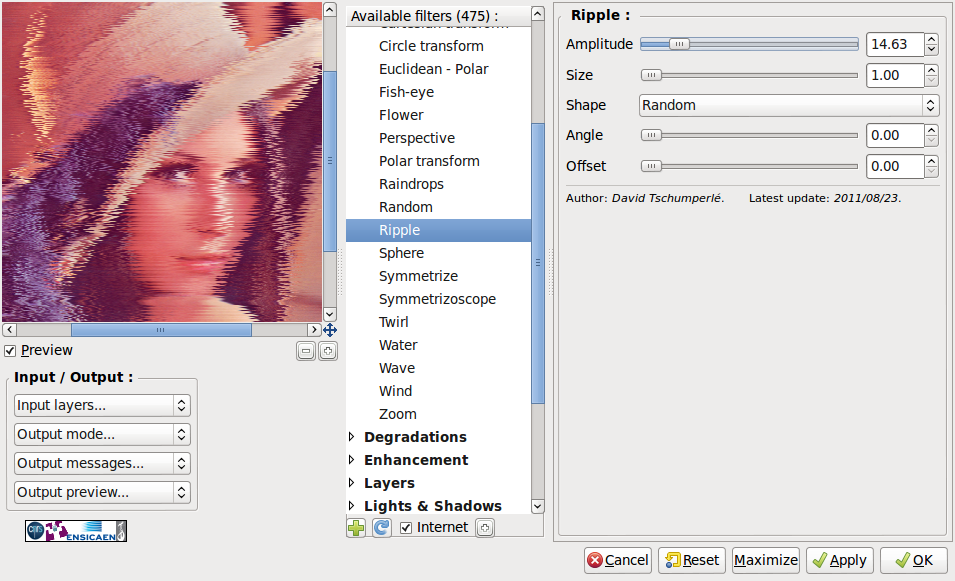The width and height of the screenshot is (955, 581).
Task: Click the Angle slider handle
Action: pos(651,135)
